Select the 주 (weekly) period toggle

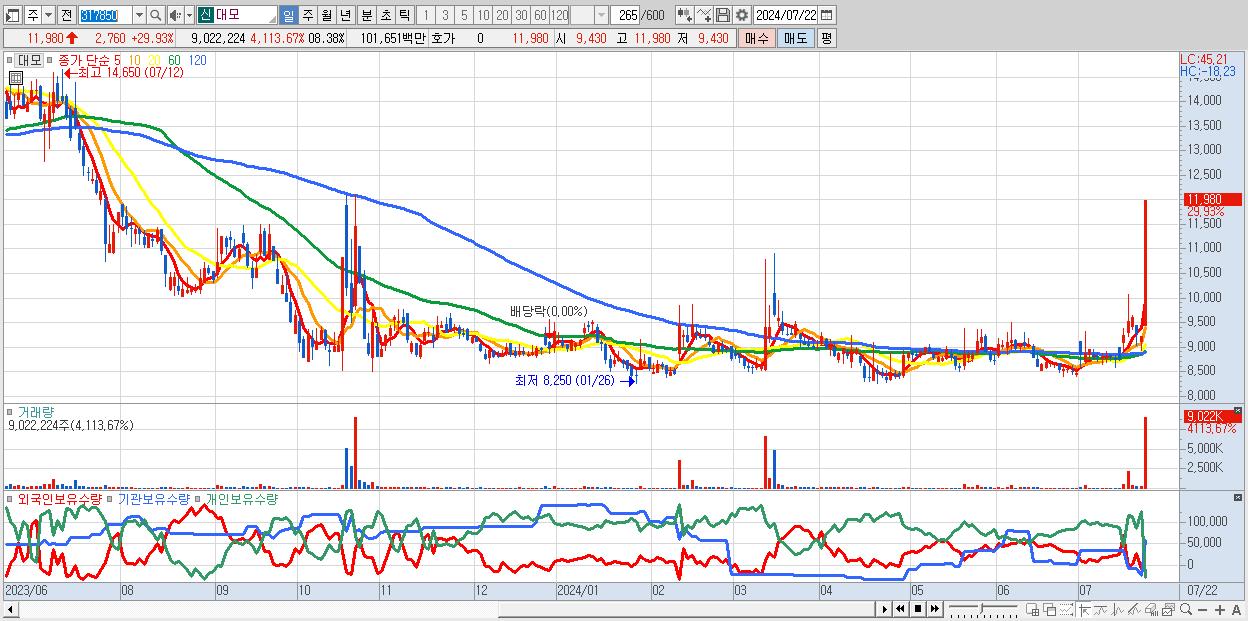[x=307, y=15]
